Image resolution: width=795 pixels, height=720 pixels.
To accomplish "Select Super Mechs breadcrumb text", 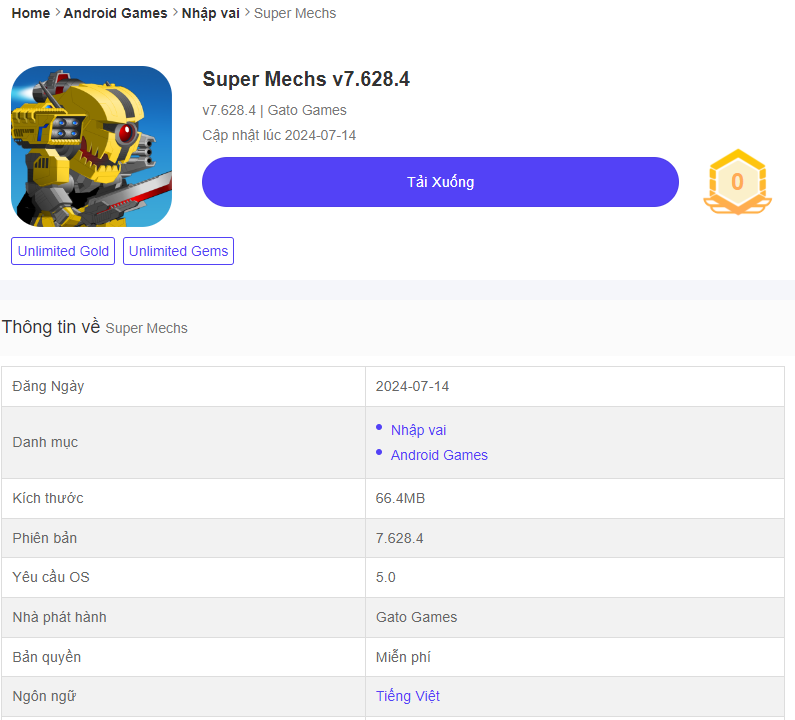I will pyautogui.click(x=295, y=13).
